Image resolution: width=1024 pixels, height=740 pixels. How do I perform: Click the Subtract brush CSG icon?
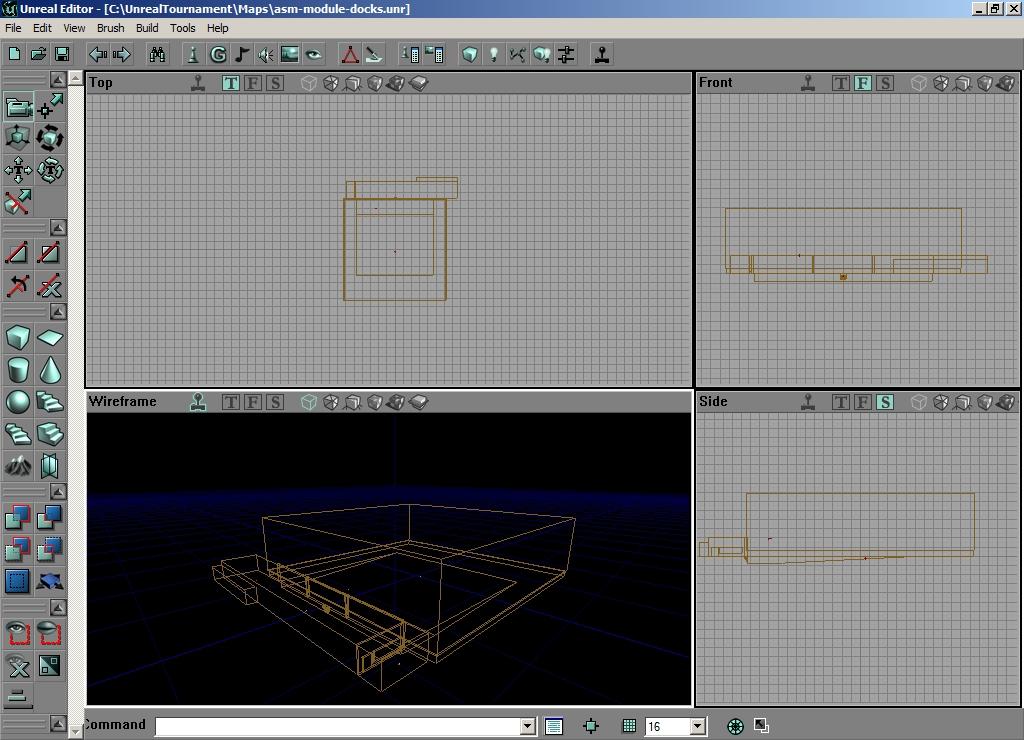point(50,517)
